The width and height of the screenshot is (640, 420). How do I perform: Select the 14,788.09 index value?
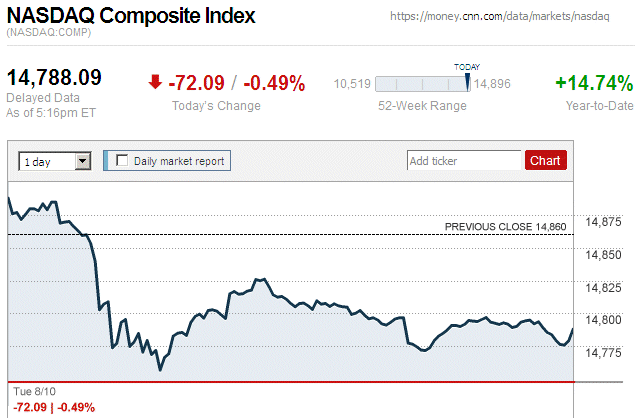pos(55,77)
